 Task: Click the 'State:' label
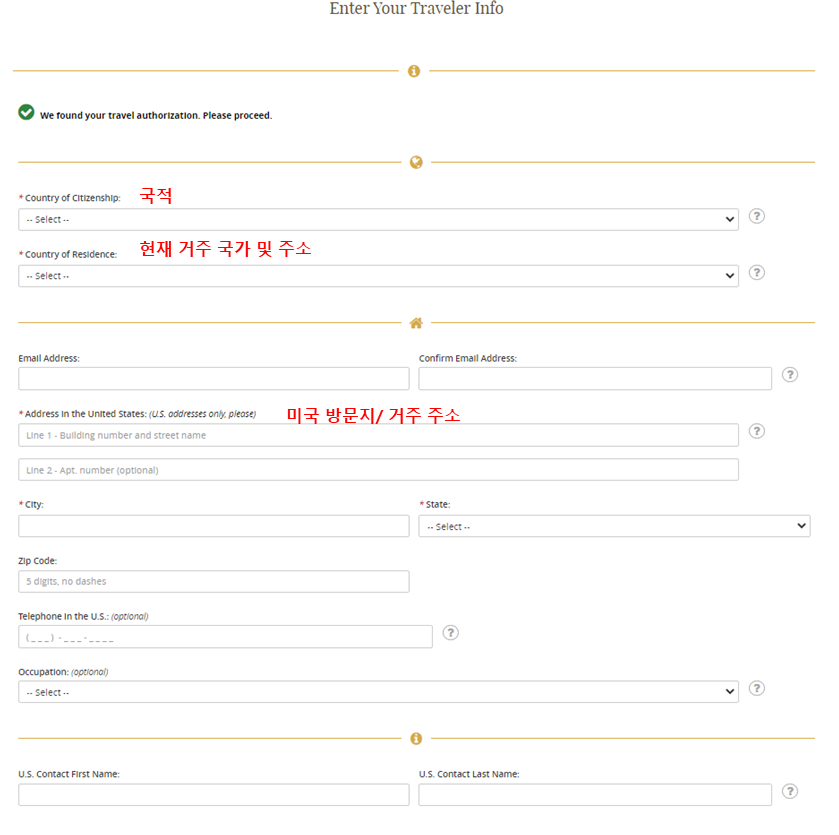coord(438,504)
